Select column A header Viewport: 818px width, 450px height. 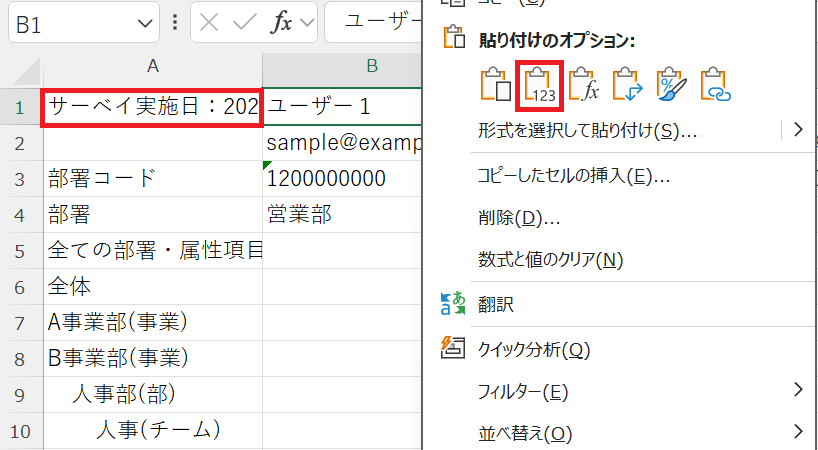tap(153, 66)
